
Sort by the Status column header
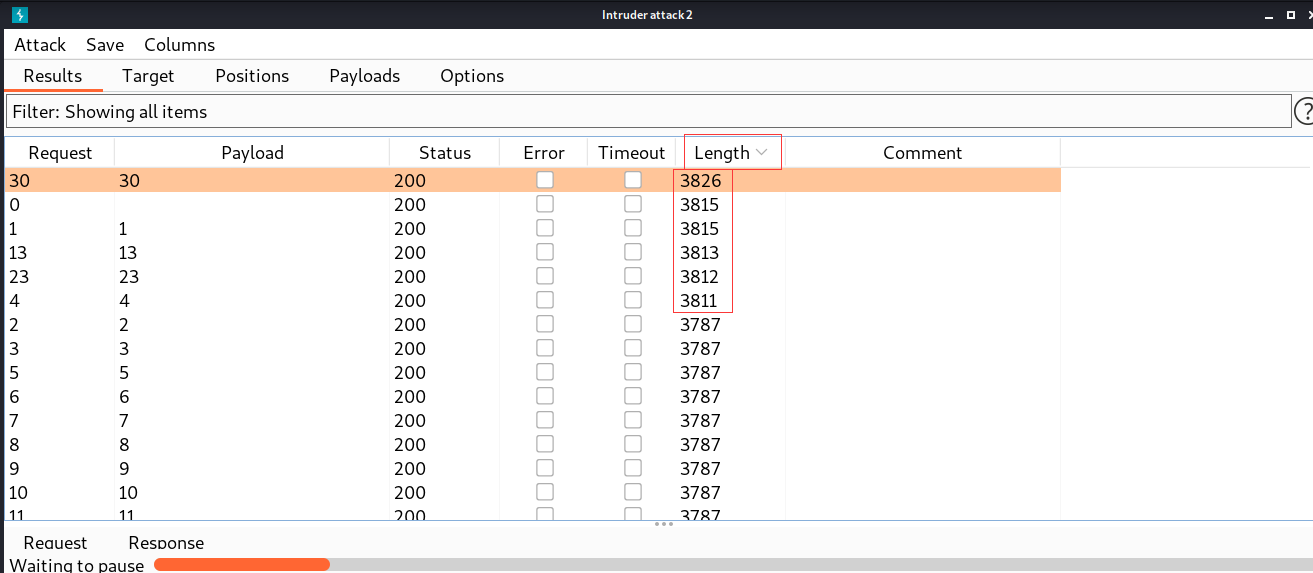point(445,153)
